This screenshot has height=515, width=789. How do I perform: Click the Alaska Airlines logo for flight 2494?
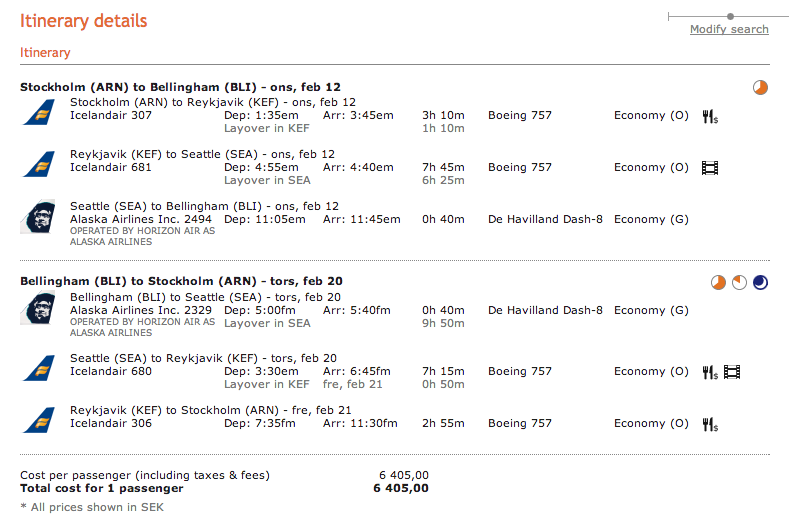(39, 217)
